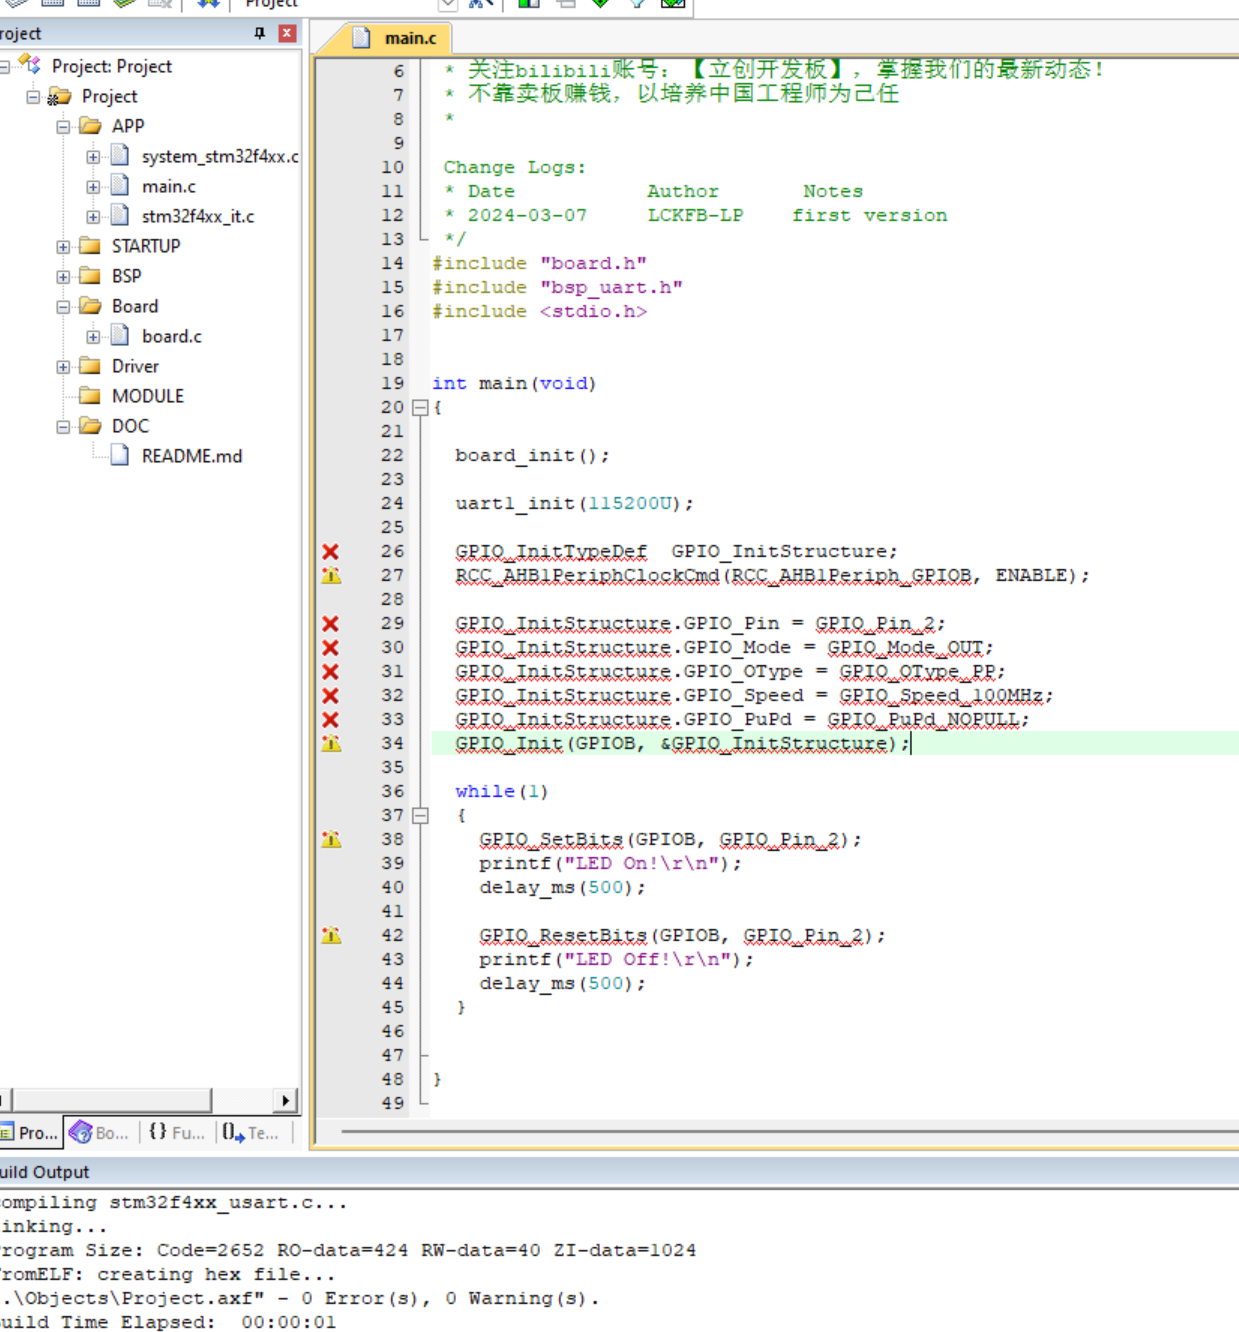Click the warning marker on line 42
Image resolution: width=1239 pixels, height=1332 pixels.
330,935
